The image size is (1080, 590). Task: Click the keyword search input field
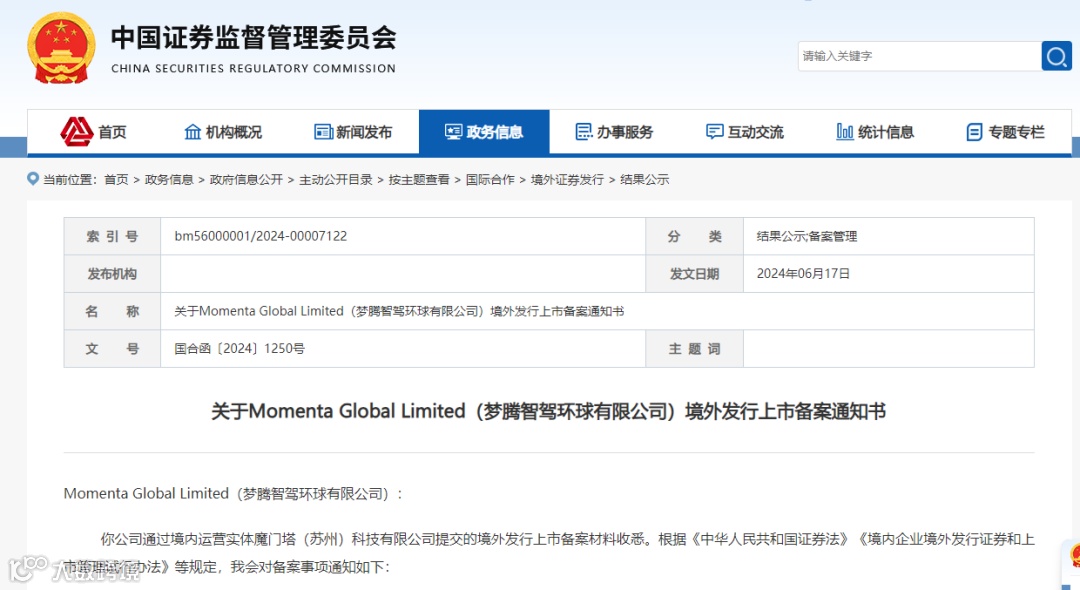coord(920,56)
